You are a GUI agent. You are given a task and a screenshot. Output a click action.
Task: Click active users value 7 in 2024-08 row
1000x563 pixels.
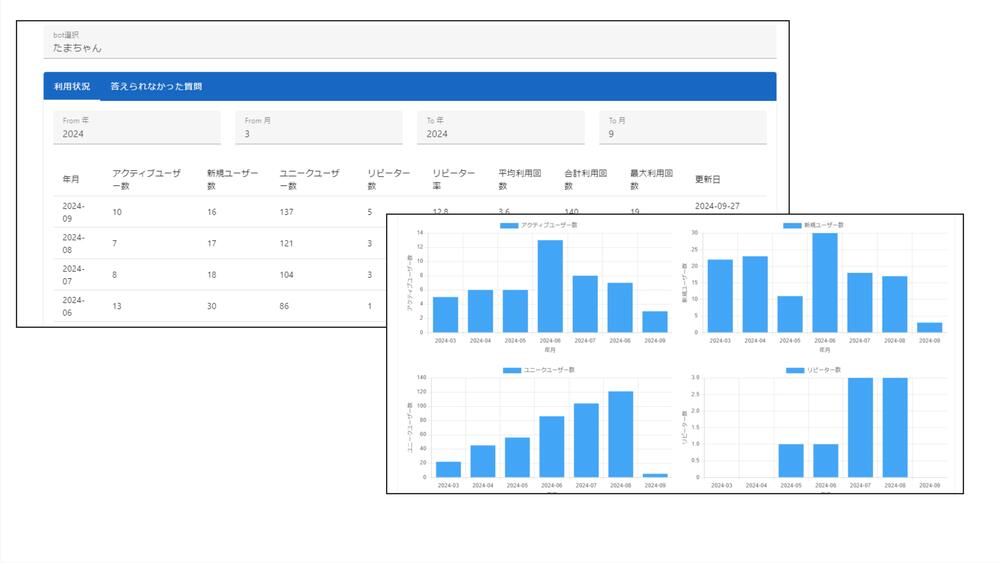[x=114, y=243]
